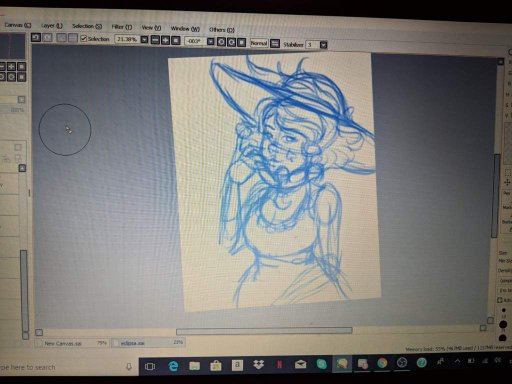Image resolution: width=512 pixels, height=384 pixels.
Task: Rotate the canvas clockwise with rotation icon
Action: tap(231, 42)
